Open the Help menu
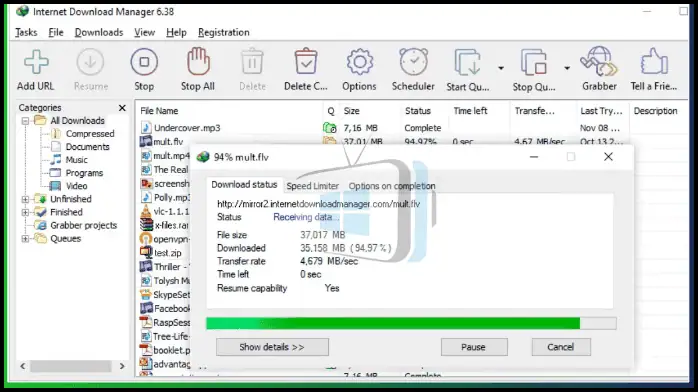The width and height of the screenshot is (698, 392). click(176, 32)
